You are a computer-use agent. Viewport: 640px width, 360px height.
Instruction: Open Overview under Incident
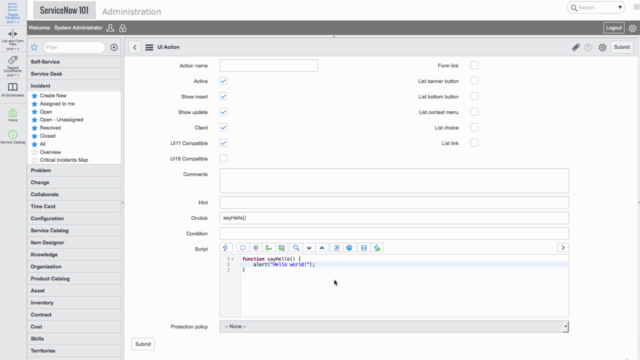point(50,152)
